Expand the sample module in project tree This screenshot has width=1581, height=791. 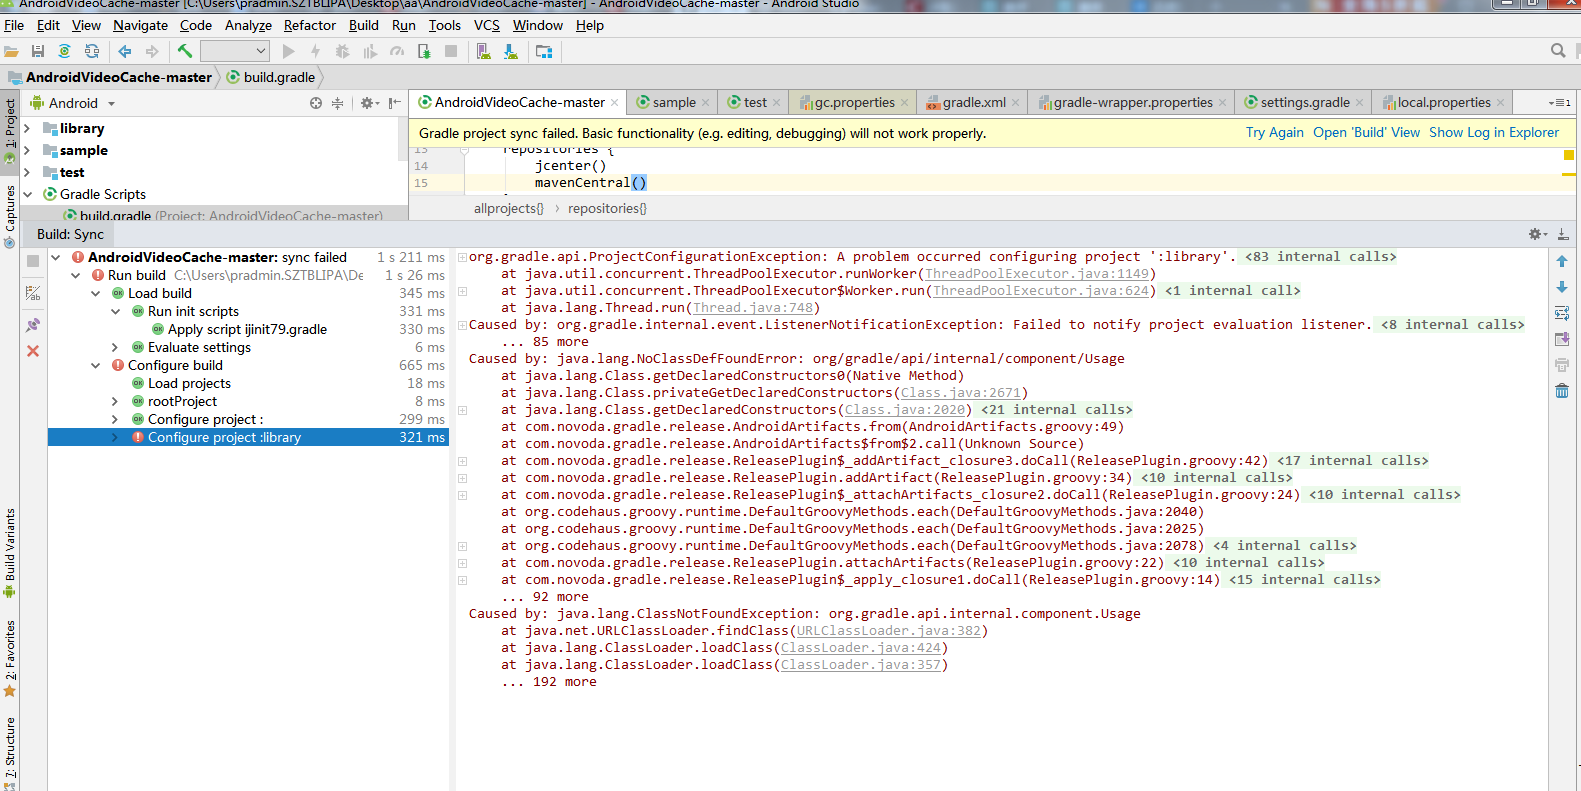tap(27, 150)
